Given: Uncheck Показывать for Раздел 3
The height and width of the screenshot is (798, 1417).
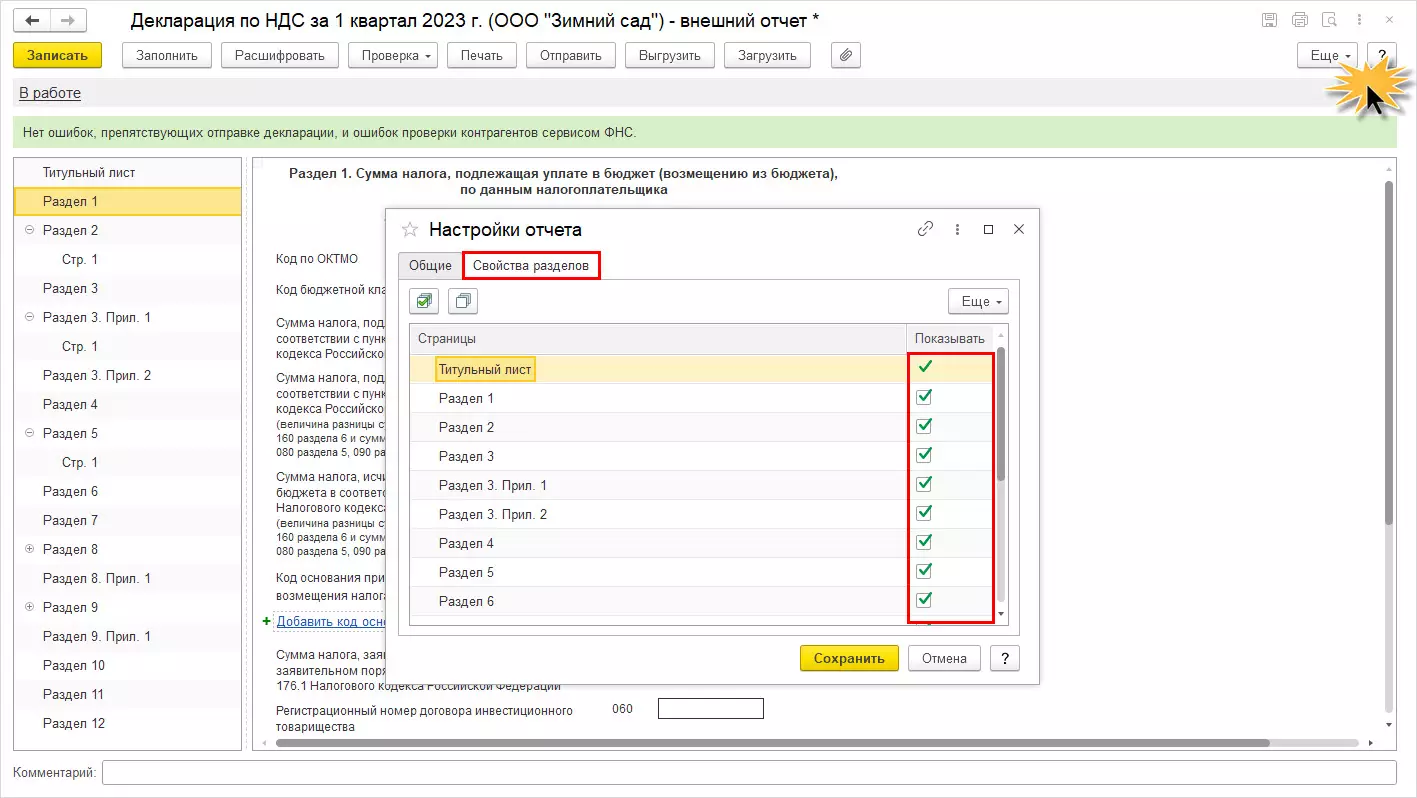Looking at the screenshot, I should [925, 456].
